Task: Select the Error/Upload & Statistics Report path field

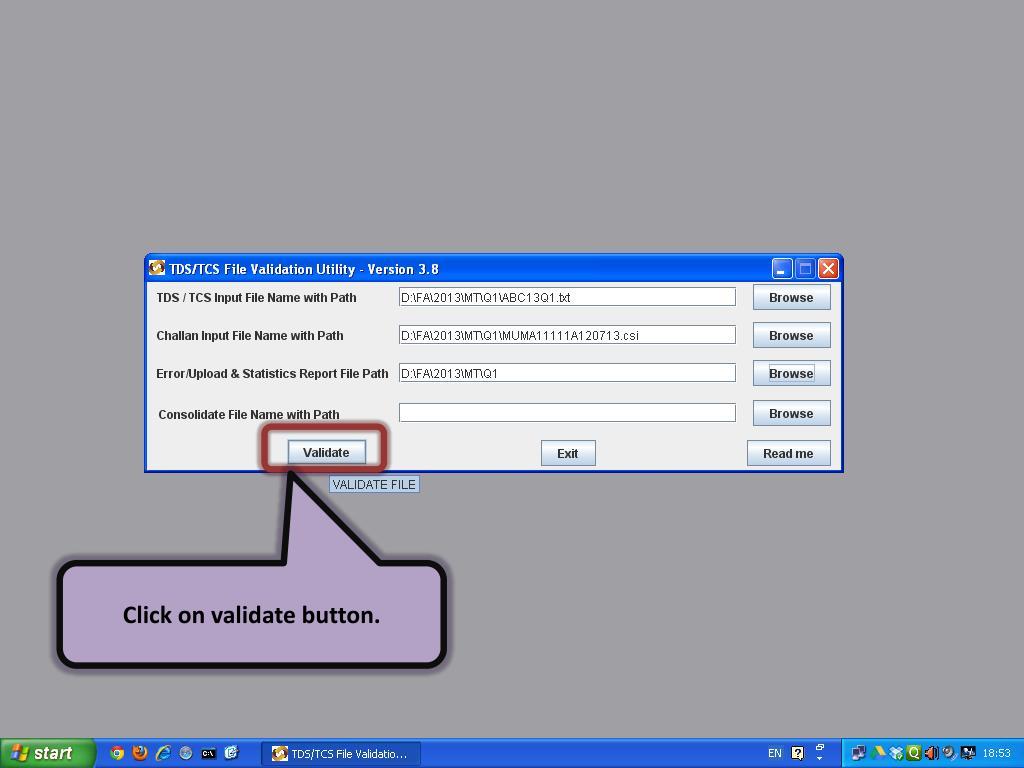Action: pyautogui.click(x=567, y=373)
